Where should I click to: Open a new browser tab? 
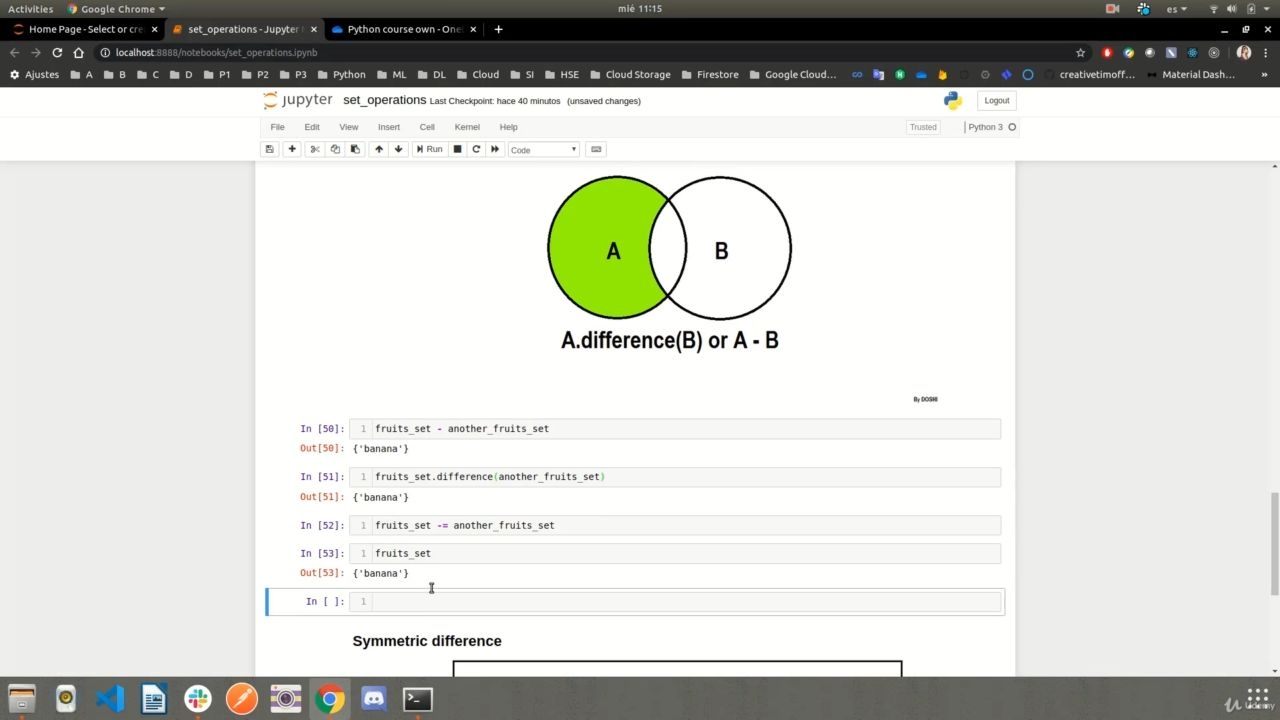498,29
